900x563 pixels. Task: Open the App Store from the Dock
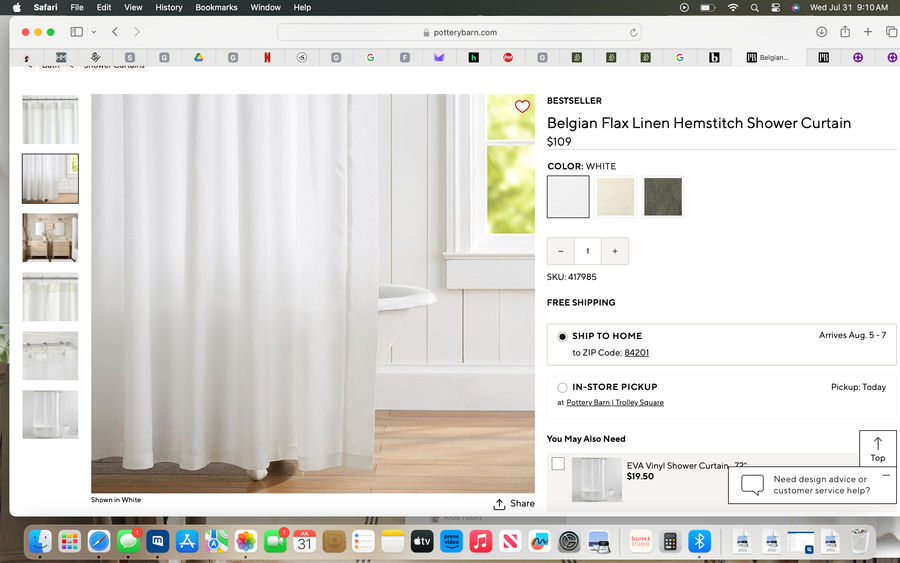tap(187, 541)
